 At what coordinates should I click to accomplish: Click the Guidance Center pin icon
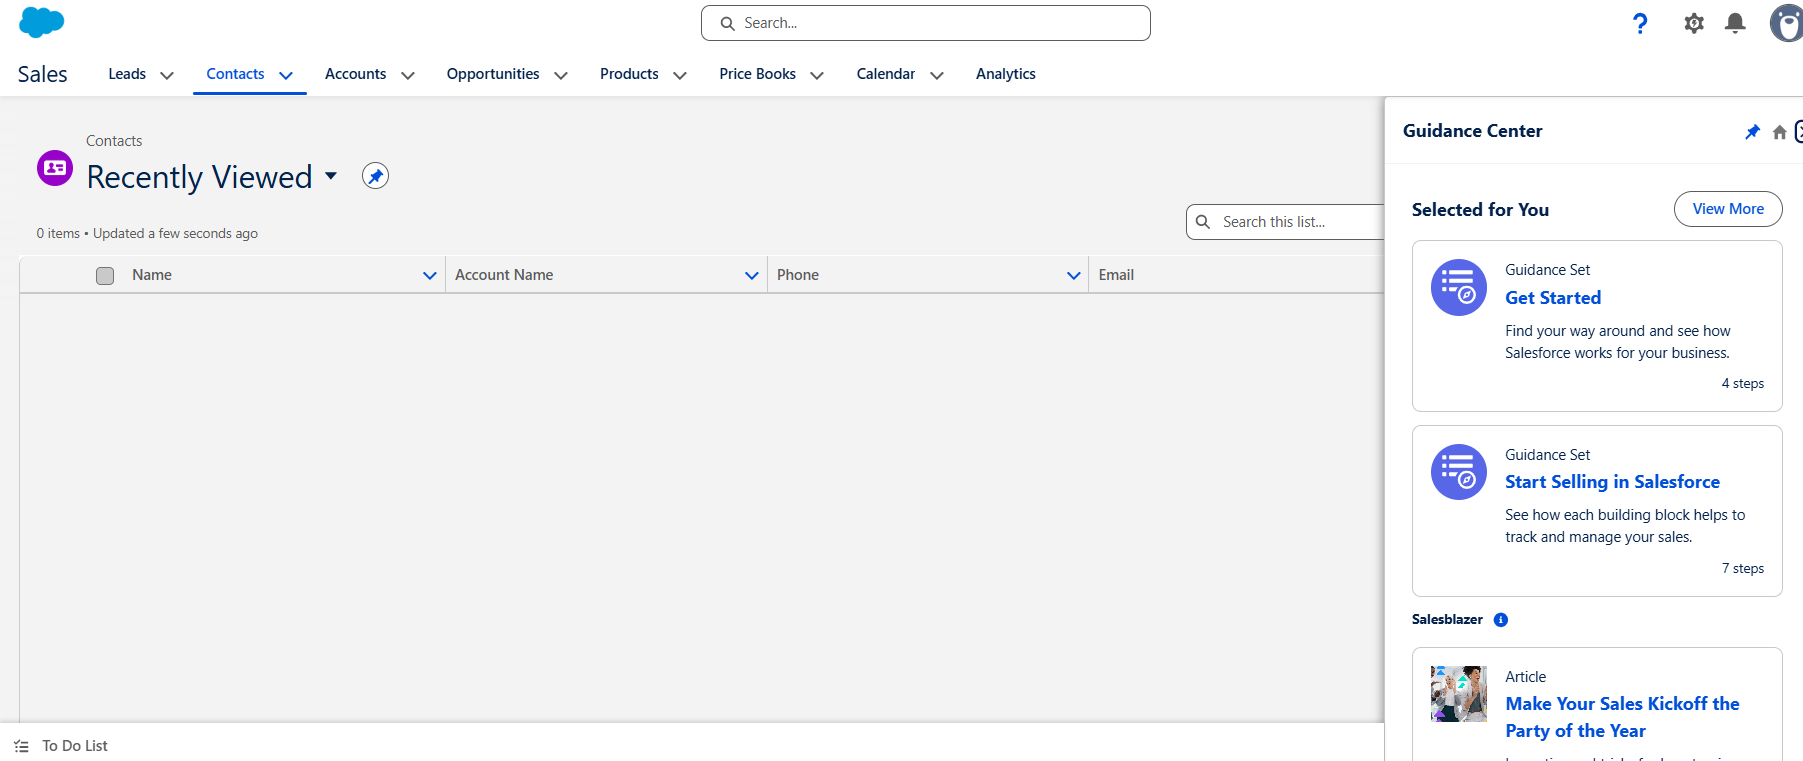point(1752,132)
